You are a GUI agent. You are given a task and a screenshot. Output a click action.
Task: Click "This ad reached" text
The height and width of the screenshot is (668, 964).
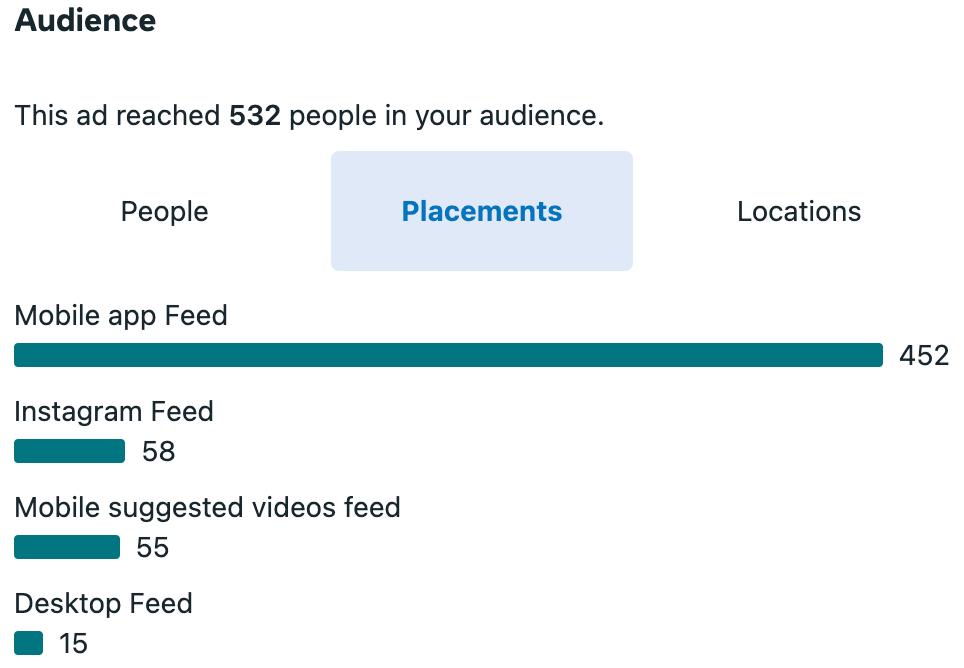117,116
